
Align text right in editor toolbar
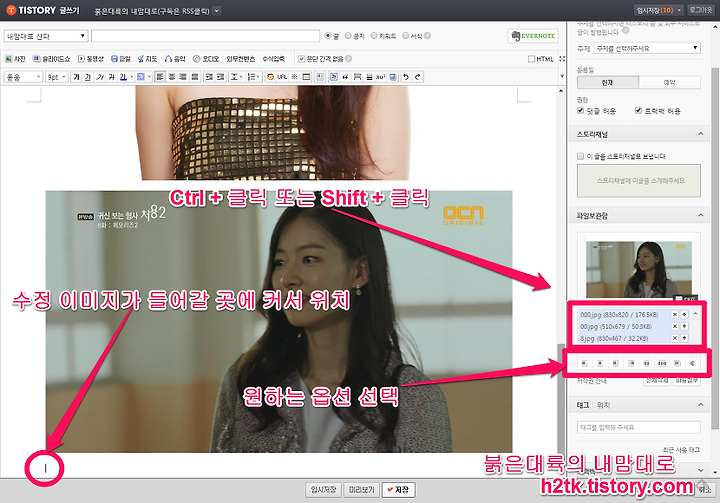[183, 77]
